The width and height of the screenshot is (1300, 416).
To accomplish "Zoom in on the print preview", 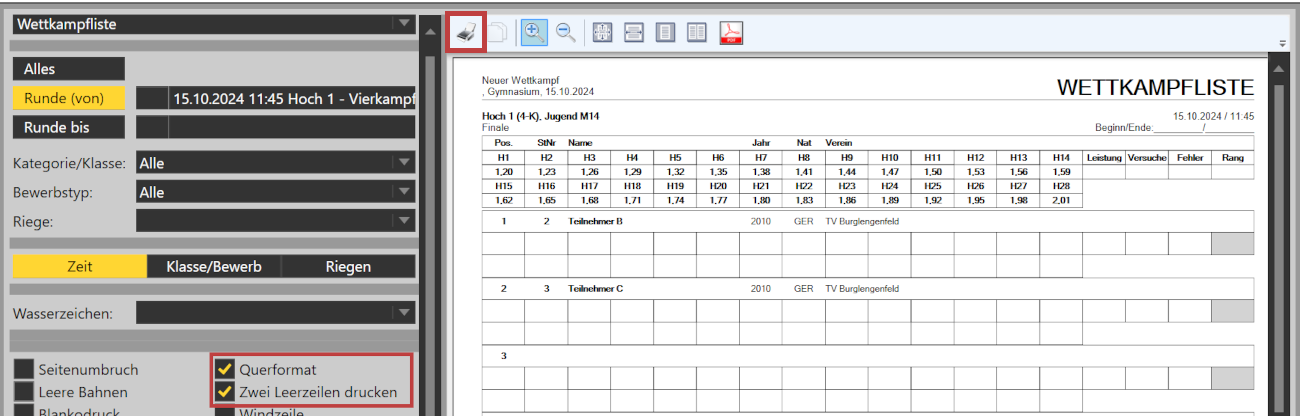I will 534,32.
